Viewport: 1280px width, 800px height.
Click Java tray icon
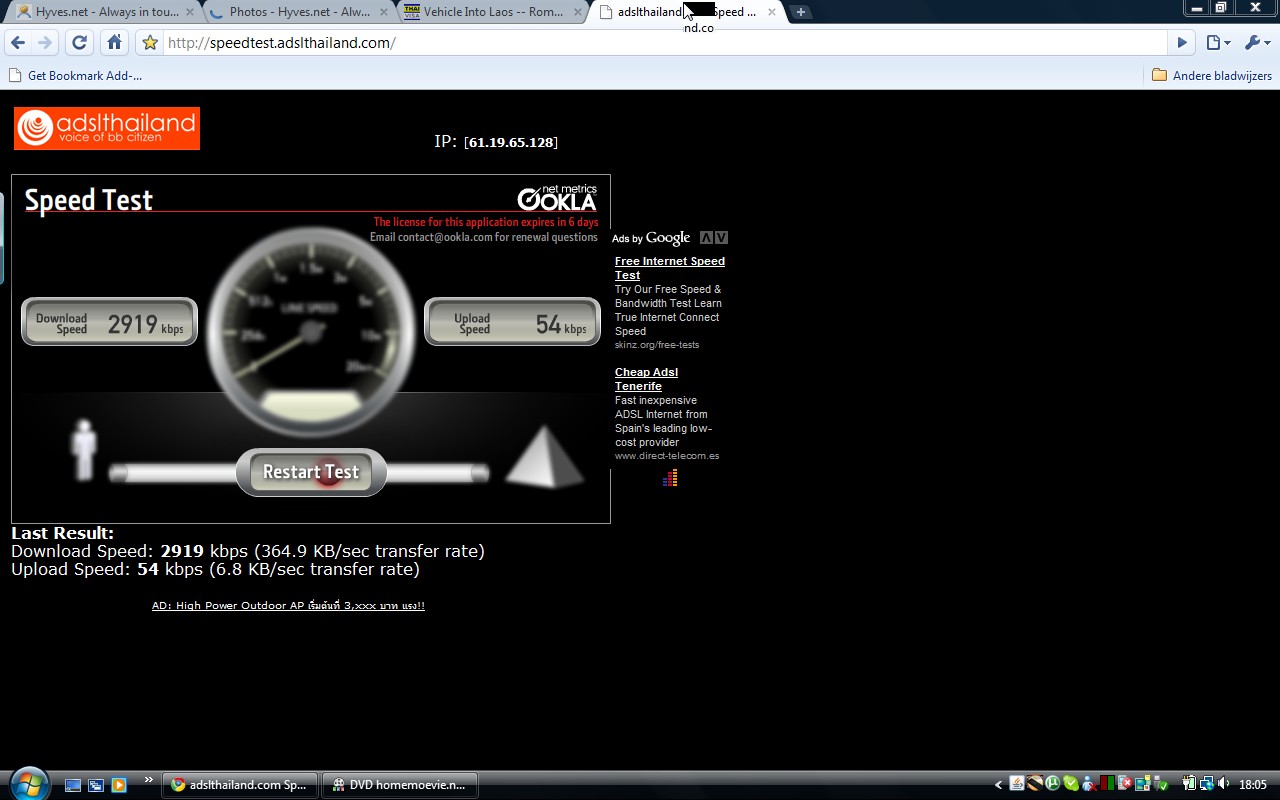tap(1017, 783)
